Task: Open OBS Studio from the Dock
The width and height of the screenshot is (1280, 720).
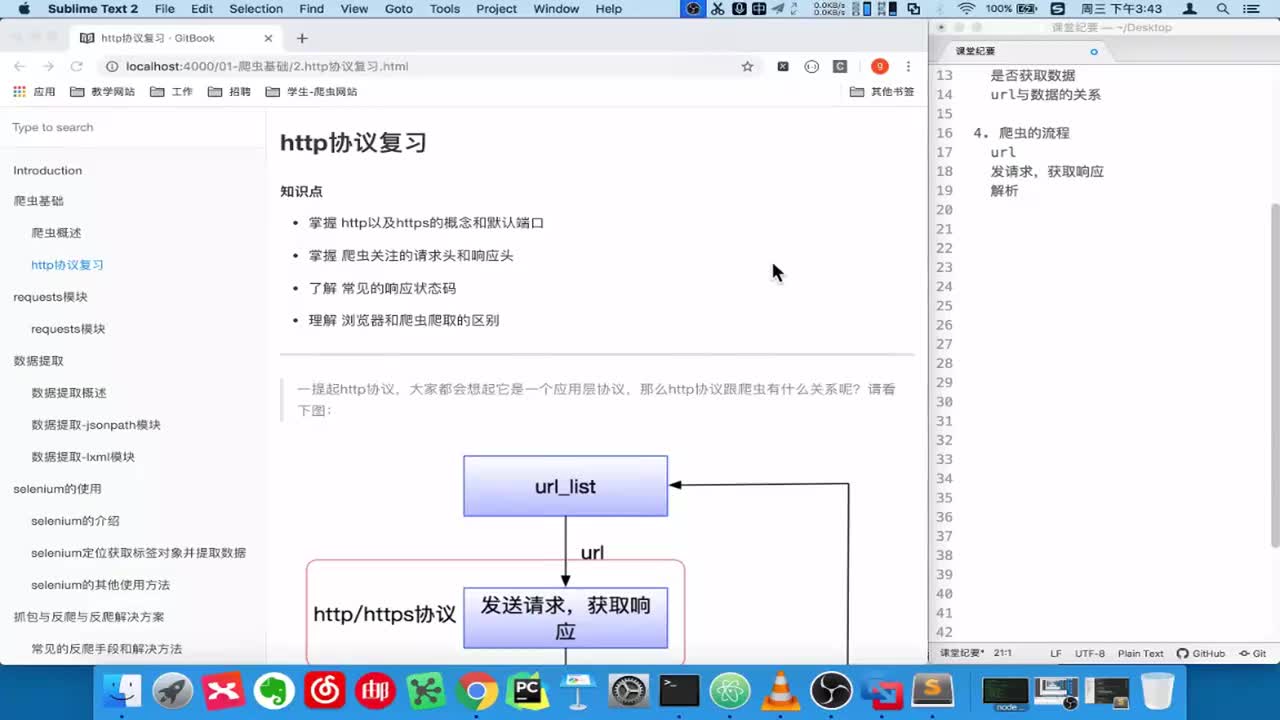Action: pos(831,690)
